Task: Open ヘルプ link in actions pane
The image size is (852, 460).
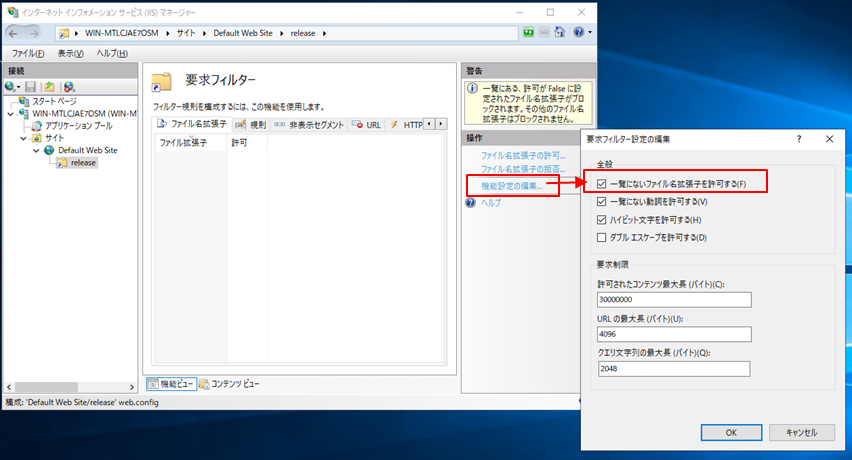Action: [x=491, y=203]
